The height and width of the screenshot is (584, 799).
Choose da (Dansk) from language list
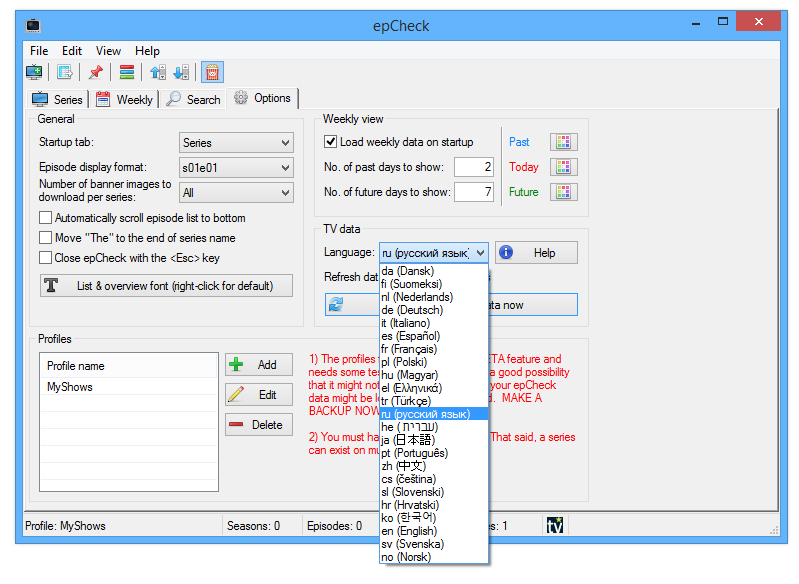pos(434,271)
